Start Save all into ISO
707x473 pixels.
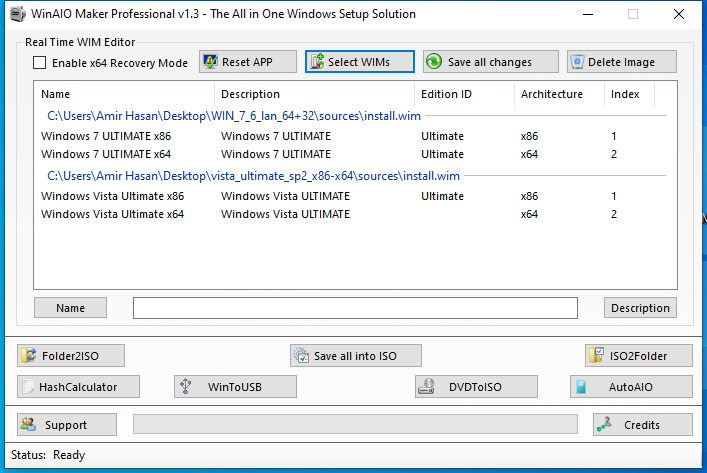pyautogui.click(x=356, y=355)
